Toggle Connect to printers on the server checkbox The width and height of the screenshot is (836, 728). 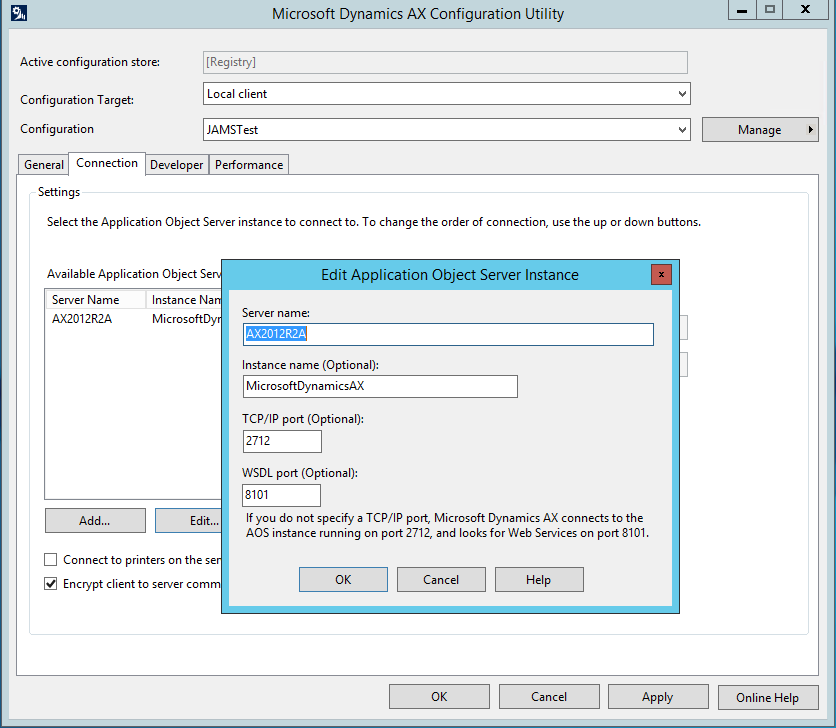[51, 560]
